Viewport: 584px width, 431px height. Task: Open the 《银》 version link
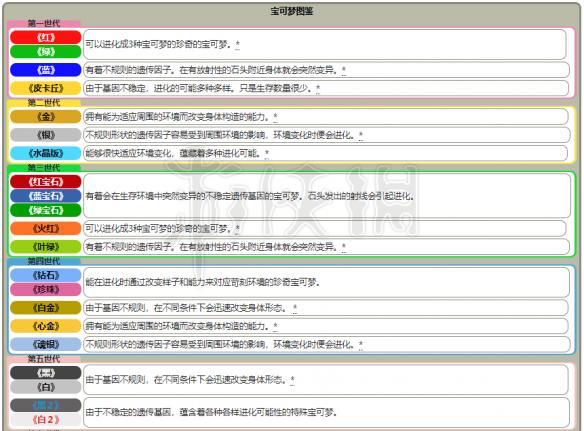click(46, 135)
